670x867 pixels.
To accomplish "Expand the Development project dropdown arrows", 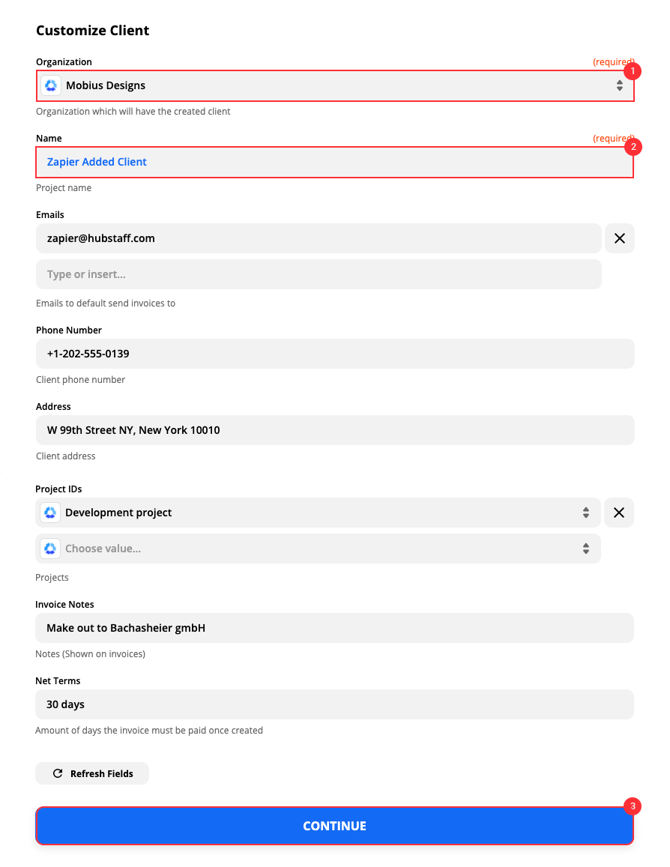I will tap(586, 512).
